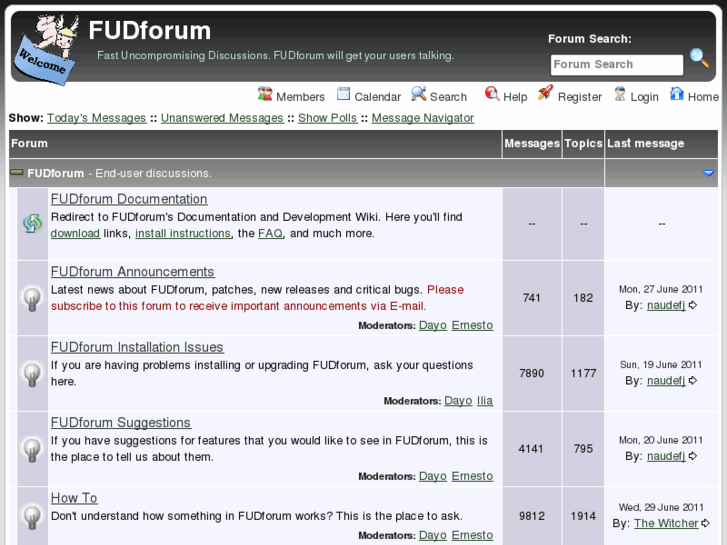The image size is (727, 545).
Task: Click the FUDforum category title text
Action: click(56, 173)
